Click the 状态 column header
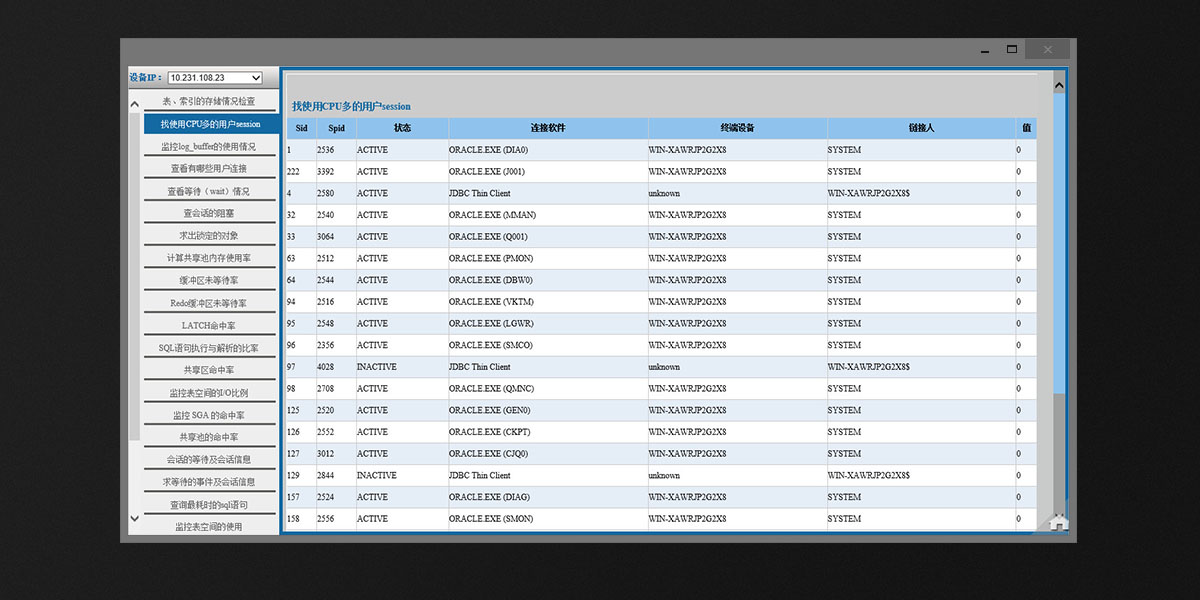The height and width of the screenshot is (600, 1200). [402, 128]
